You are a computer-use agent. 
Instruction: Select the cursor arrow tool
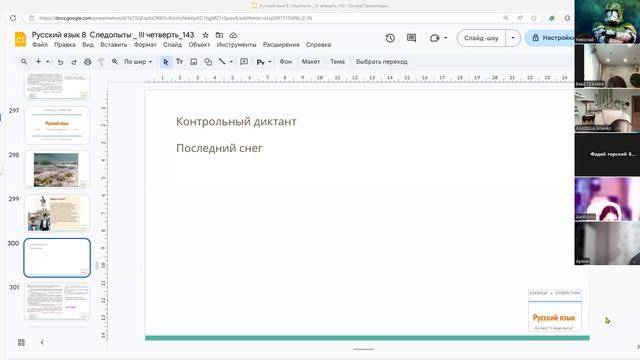pos(166,62)
